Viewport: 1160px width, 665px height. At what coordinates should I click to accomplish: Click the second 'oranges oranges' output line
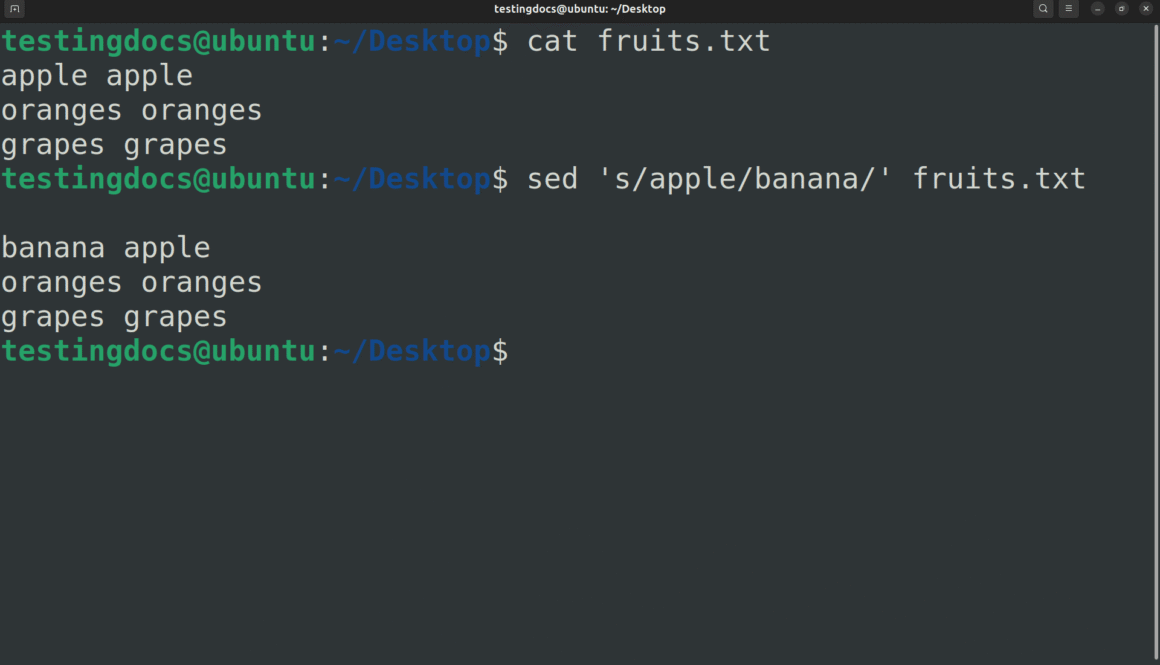click(x=131, y=283)
